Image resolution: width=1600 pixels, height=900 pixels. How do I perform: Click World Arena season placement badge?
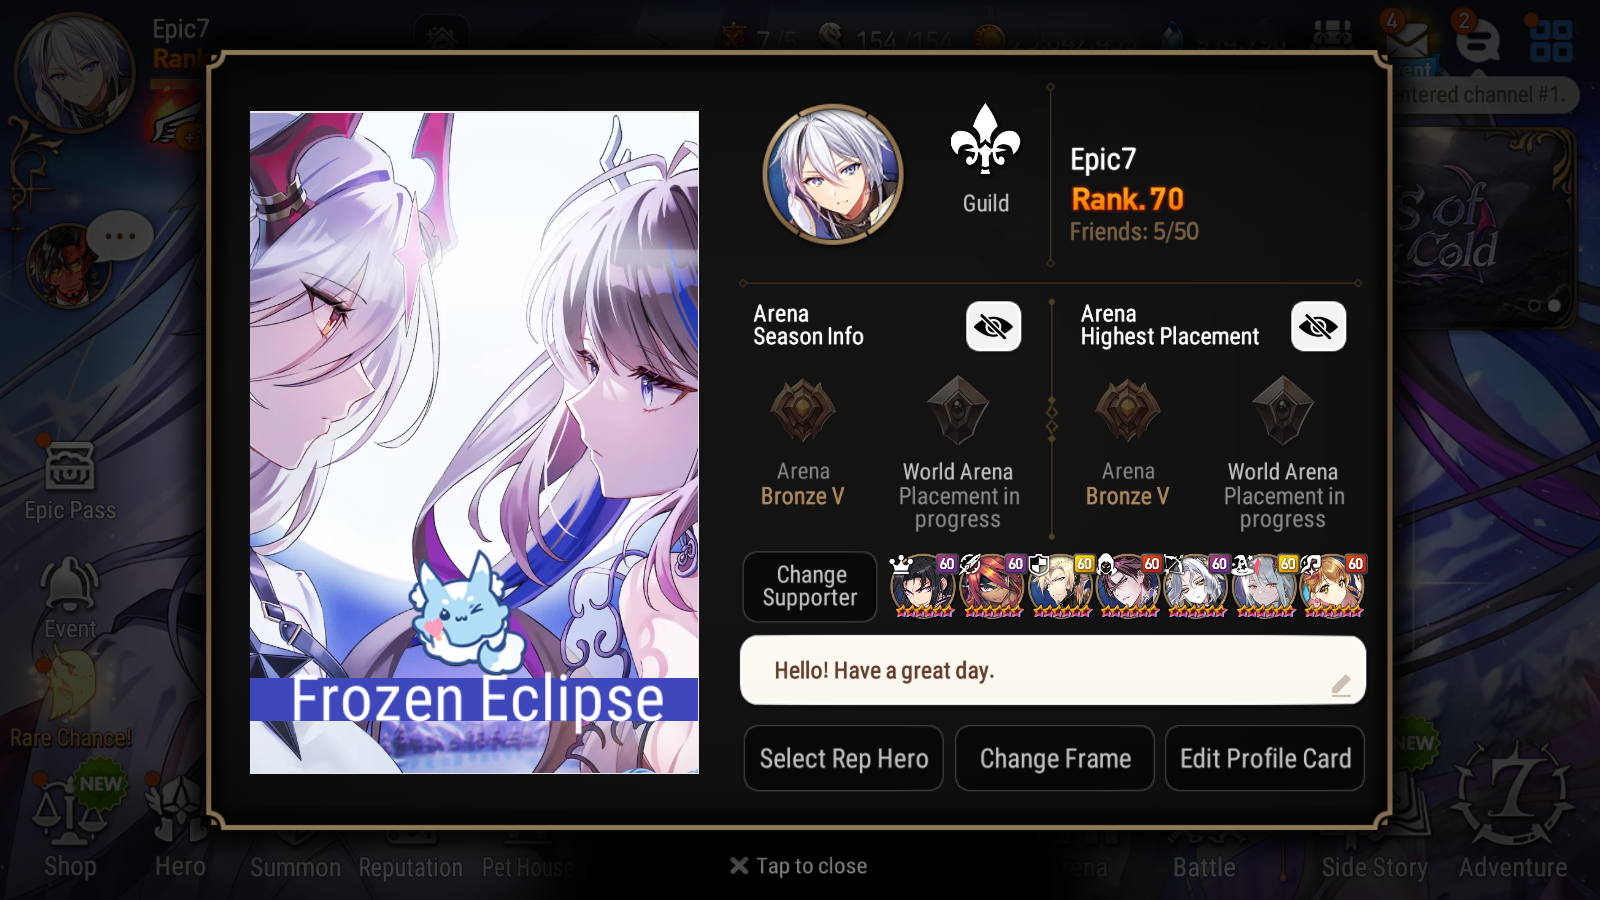[x=958, y=410]
